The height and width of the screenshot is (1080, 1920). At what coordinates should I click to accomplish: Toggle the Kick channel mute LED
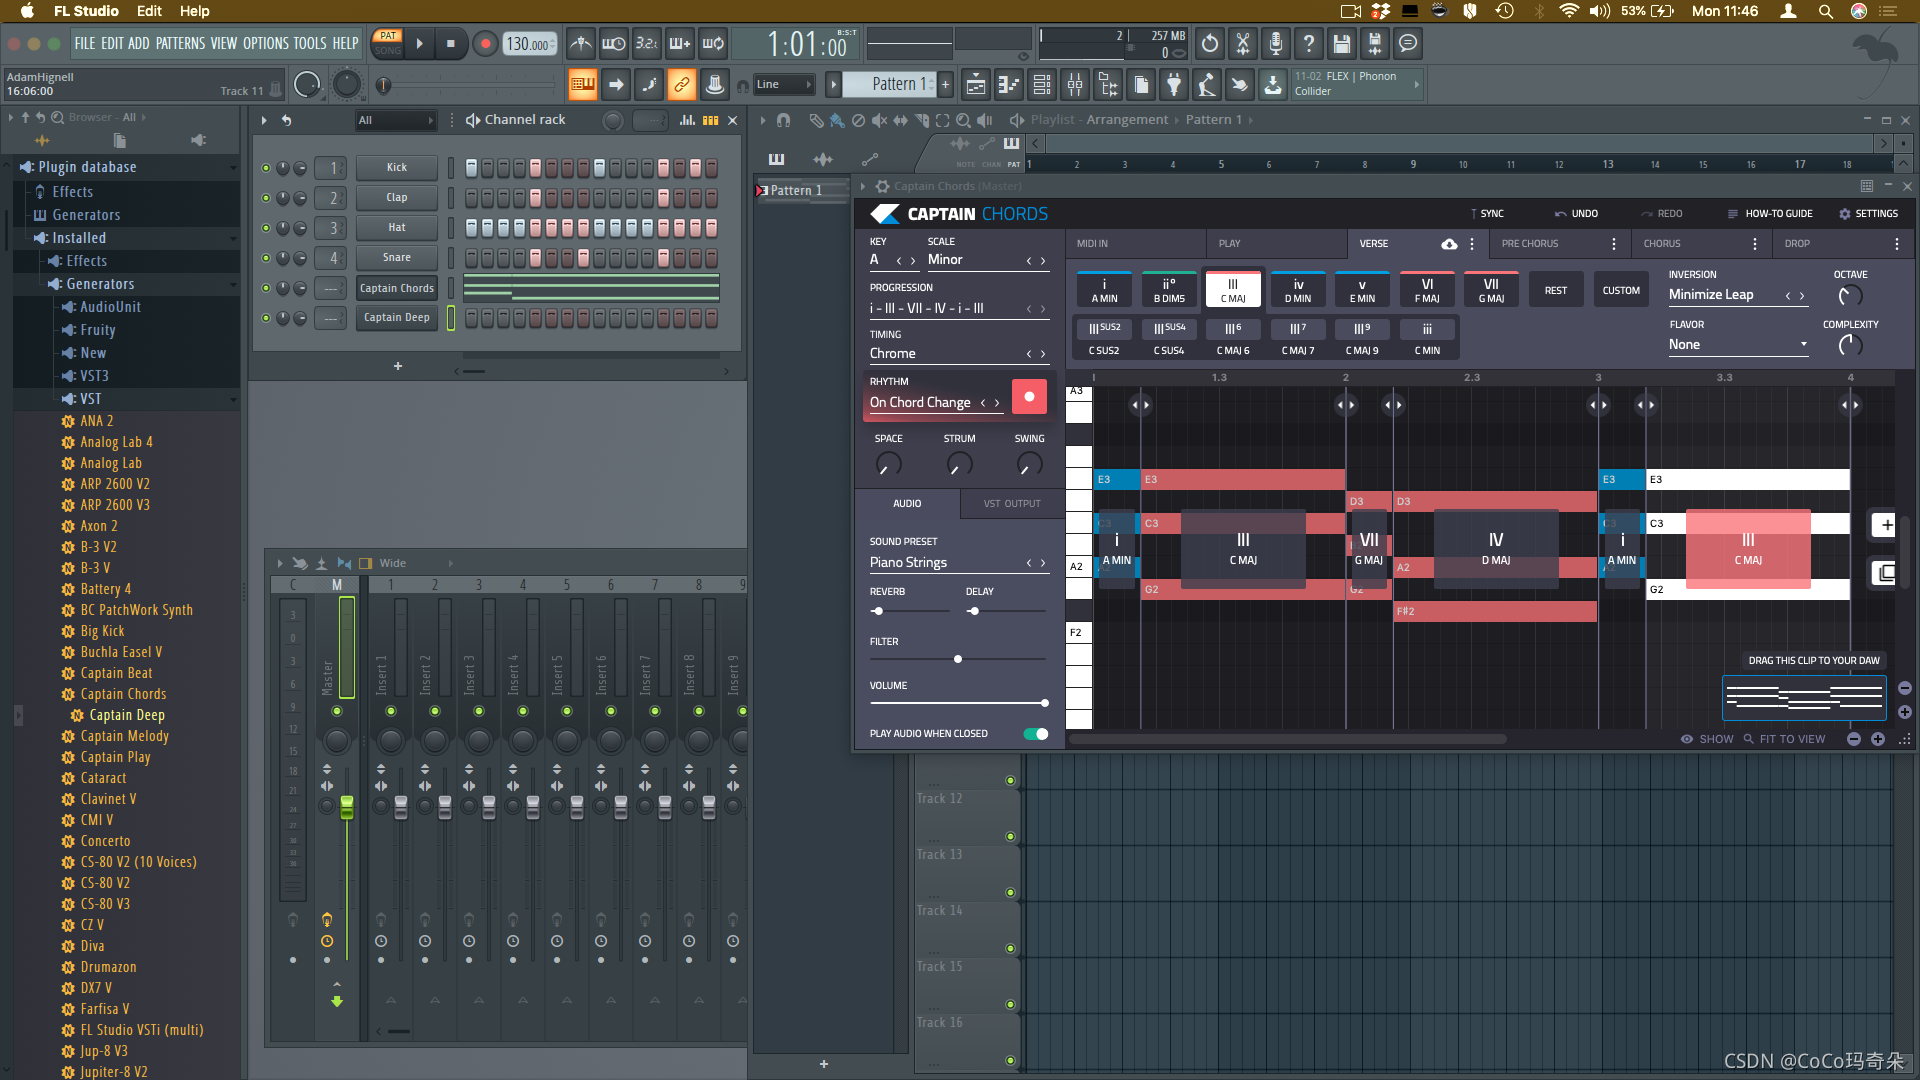(x=266, y=168)
